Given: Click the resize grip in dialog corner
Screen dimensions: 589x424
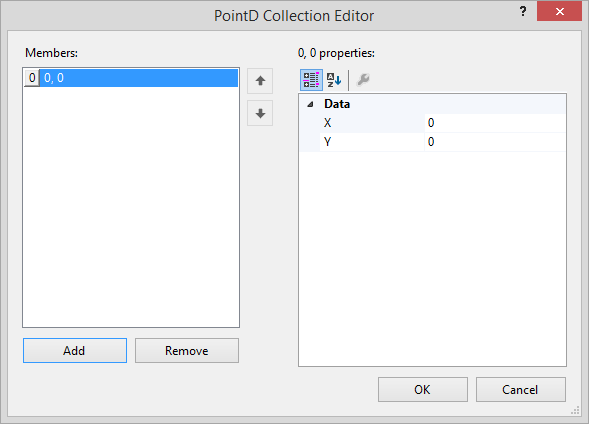Looking at the screenshot, I should (x=575, y=410).
